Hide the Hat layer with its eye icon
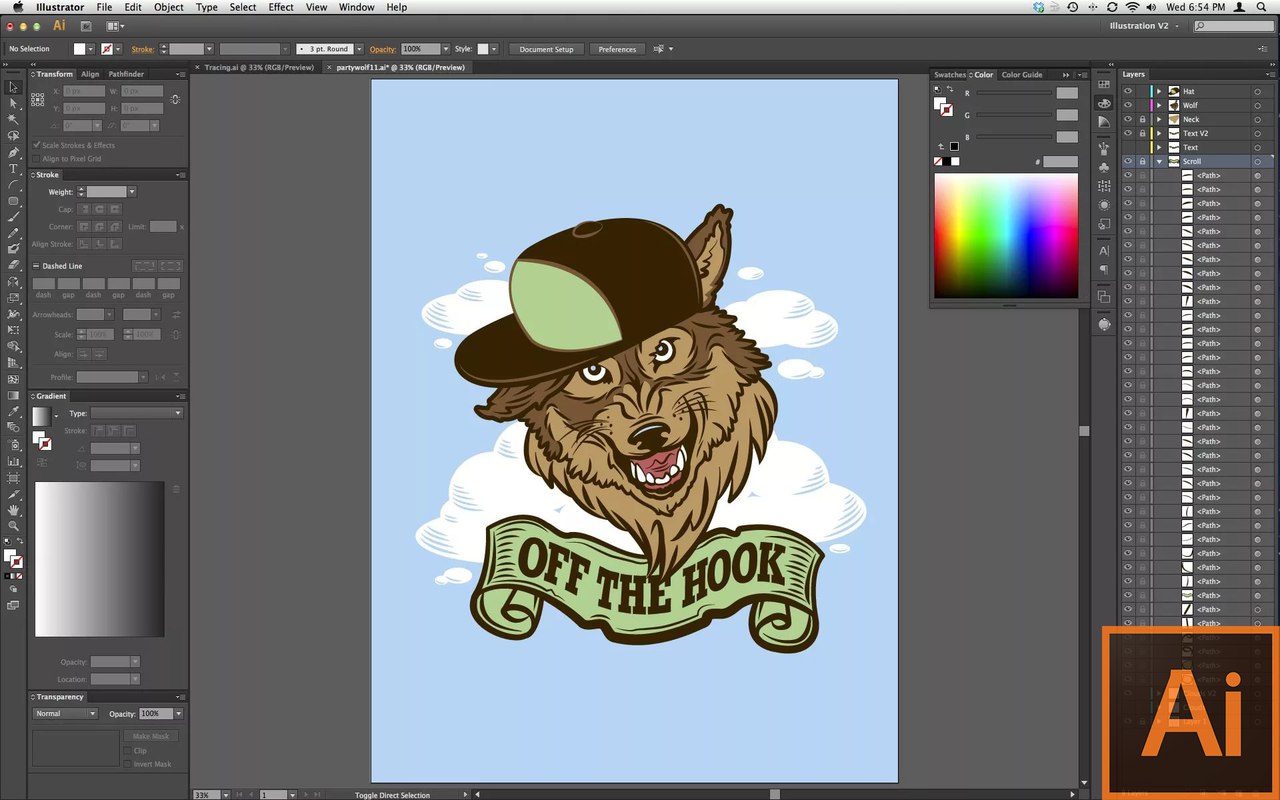 click(1128, 91)
